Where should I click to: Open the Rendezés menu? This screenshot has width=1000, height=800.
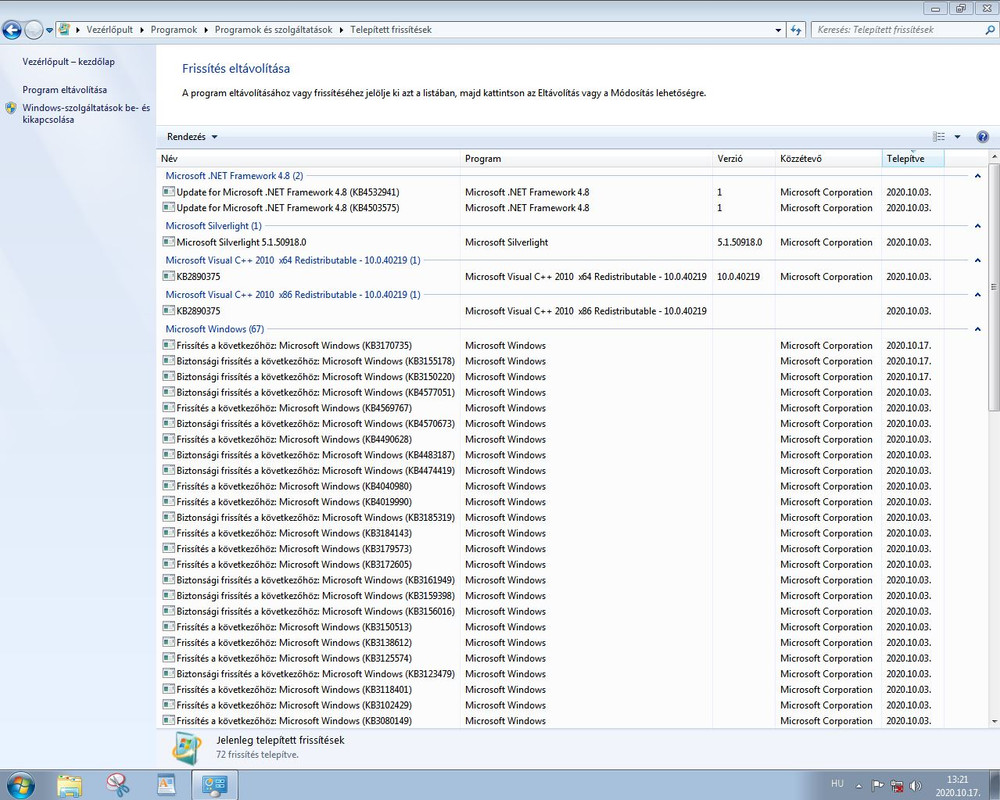point(192,137)
